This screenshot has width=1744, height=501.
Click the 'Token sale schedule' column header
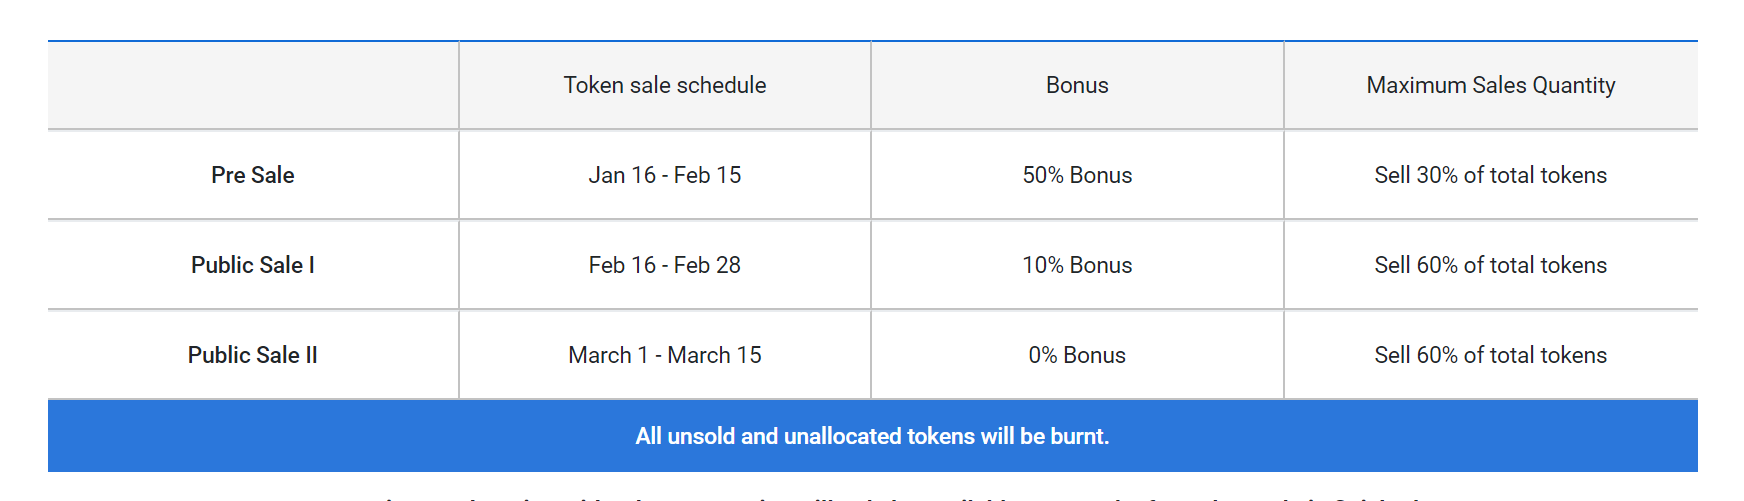pos(665,86)
